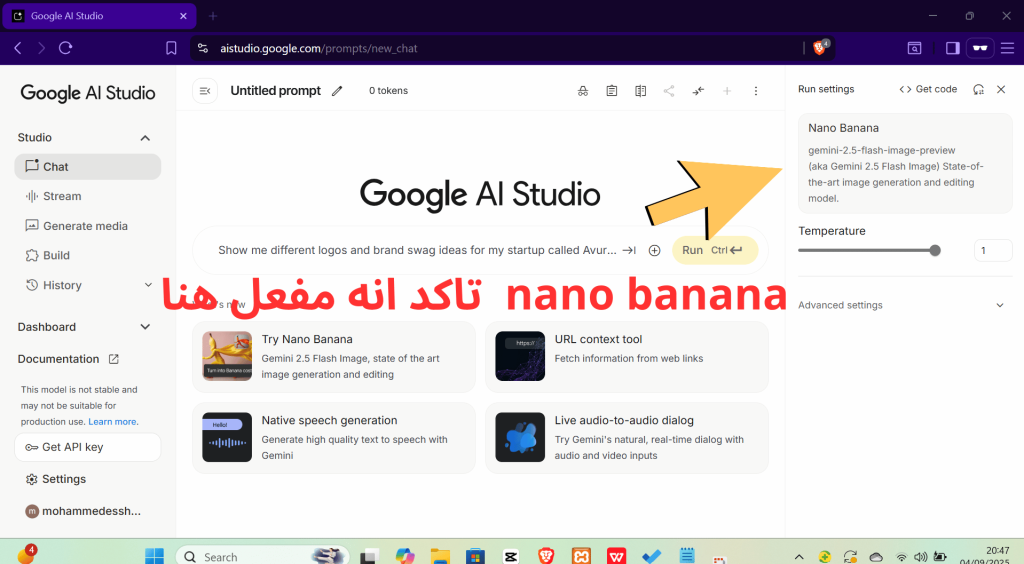Open Brave browser taskbar icon
This screenshot has width=1024, height=564.
546,556
